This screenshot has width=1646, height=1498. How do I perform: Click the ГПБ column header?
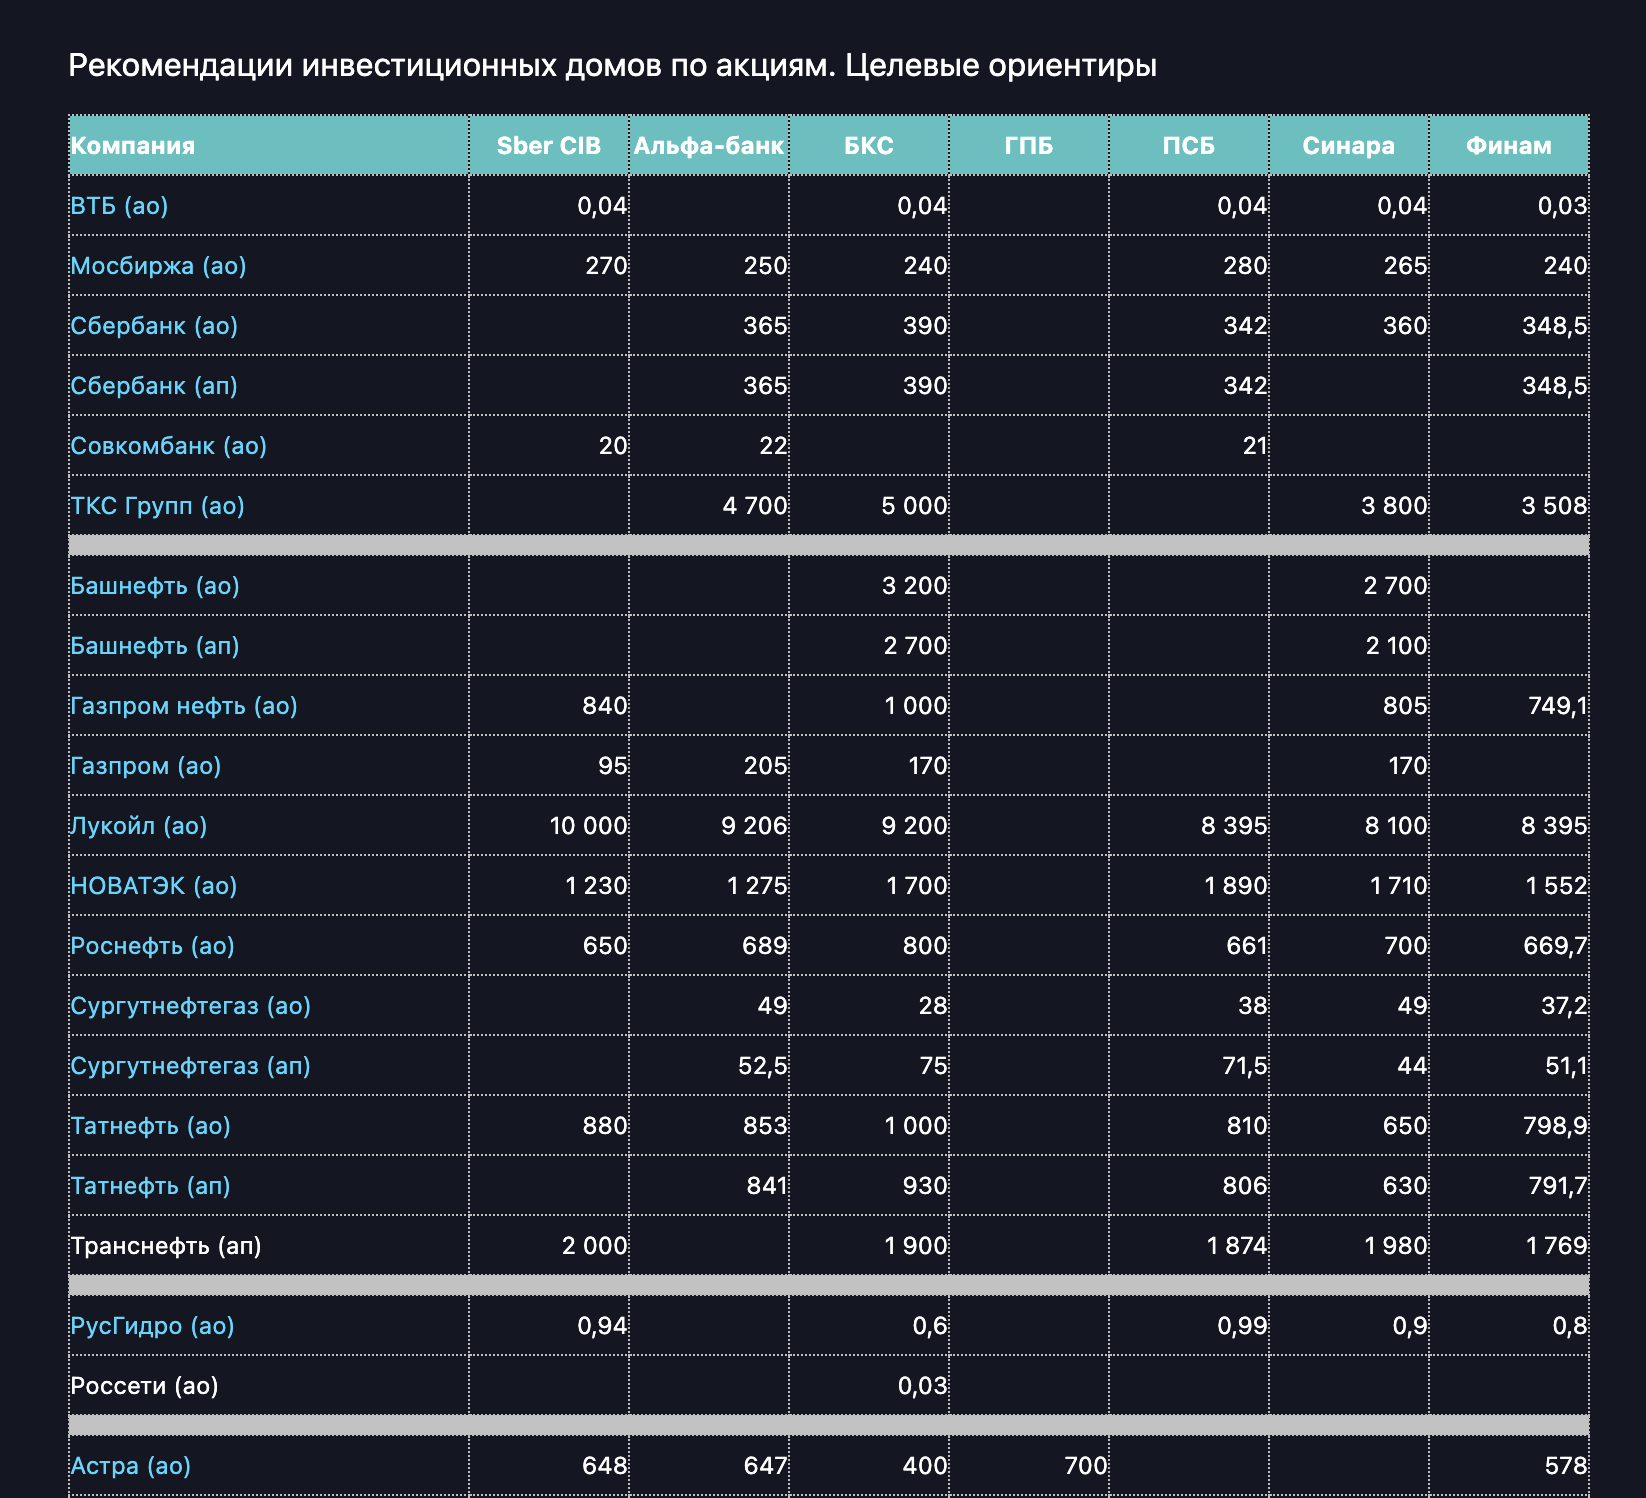tap(1029, 146)
